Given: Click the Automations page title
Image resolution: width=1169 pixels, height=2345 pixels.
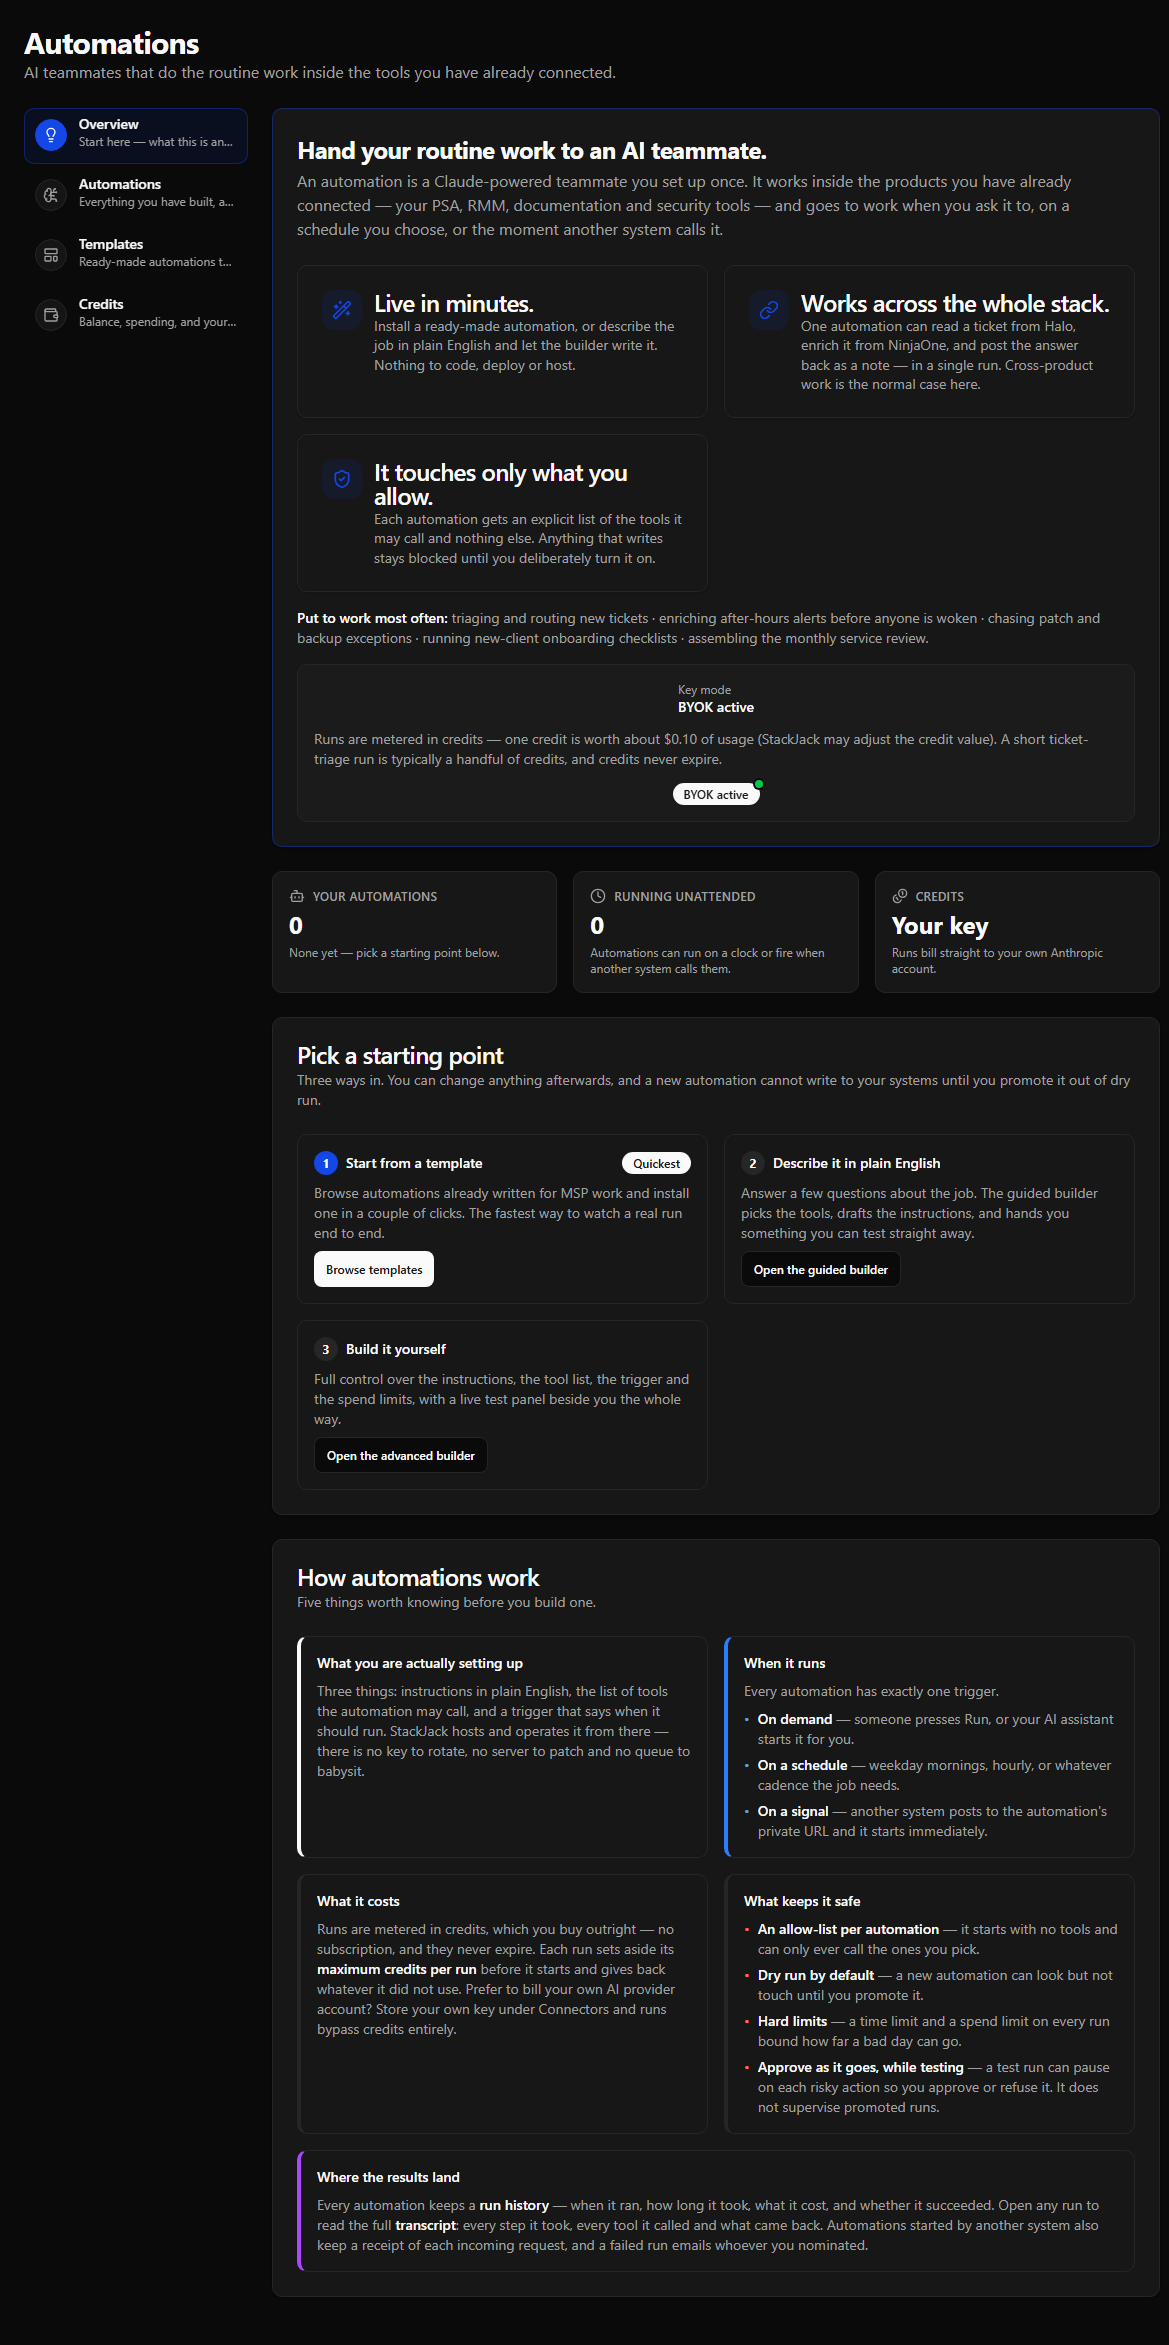Looking at the screenshot, I should (x=112, y=44).
